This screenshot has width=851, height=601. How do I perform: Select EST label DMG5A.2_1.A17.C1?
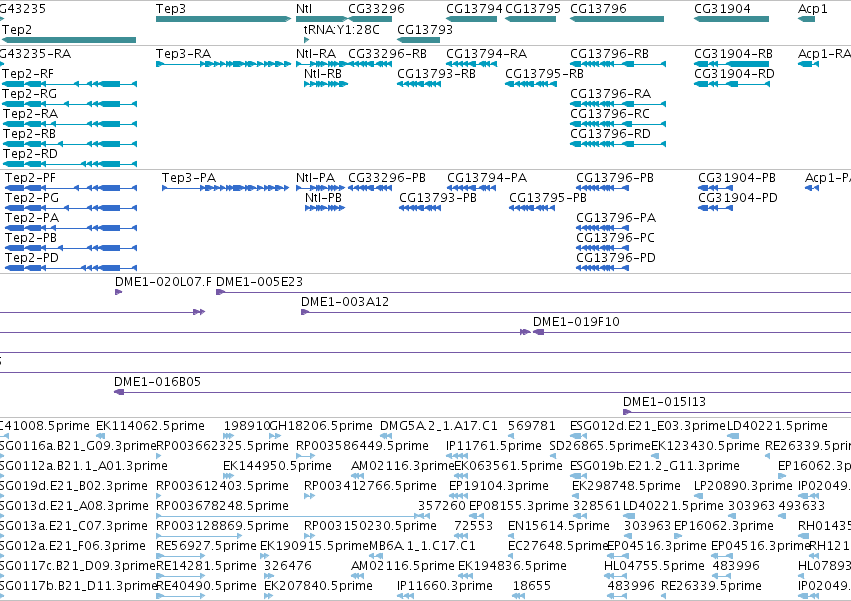click(x=439, y=426)
